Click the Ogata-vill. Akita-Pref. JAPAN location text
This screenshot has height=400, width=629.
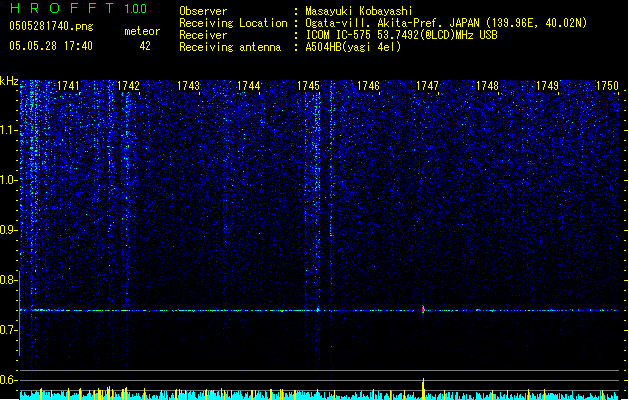point(446,23)
